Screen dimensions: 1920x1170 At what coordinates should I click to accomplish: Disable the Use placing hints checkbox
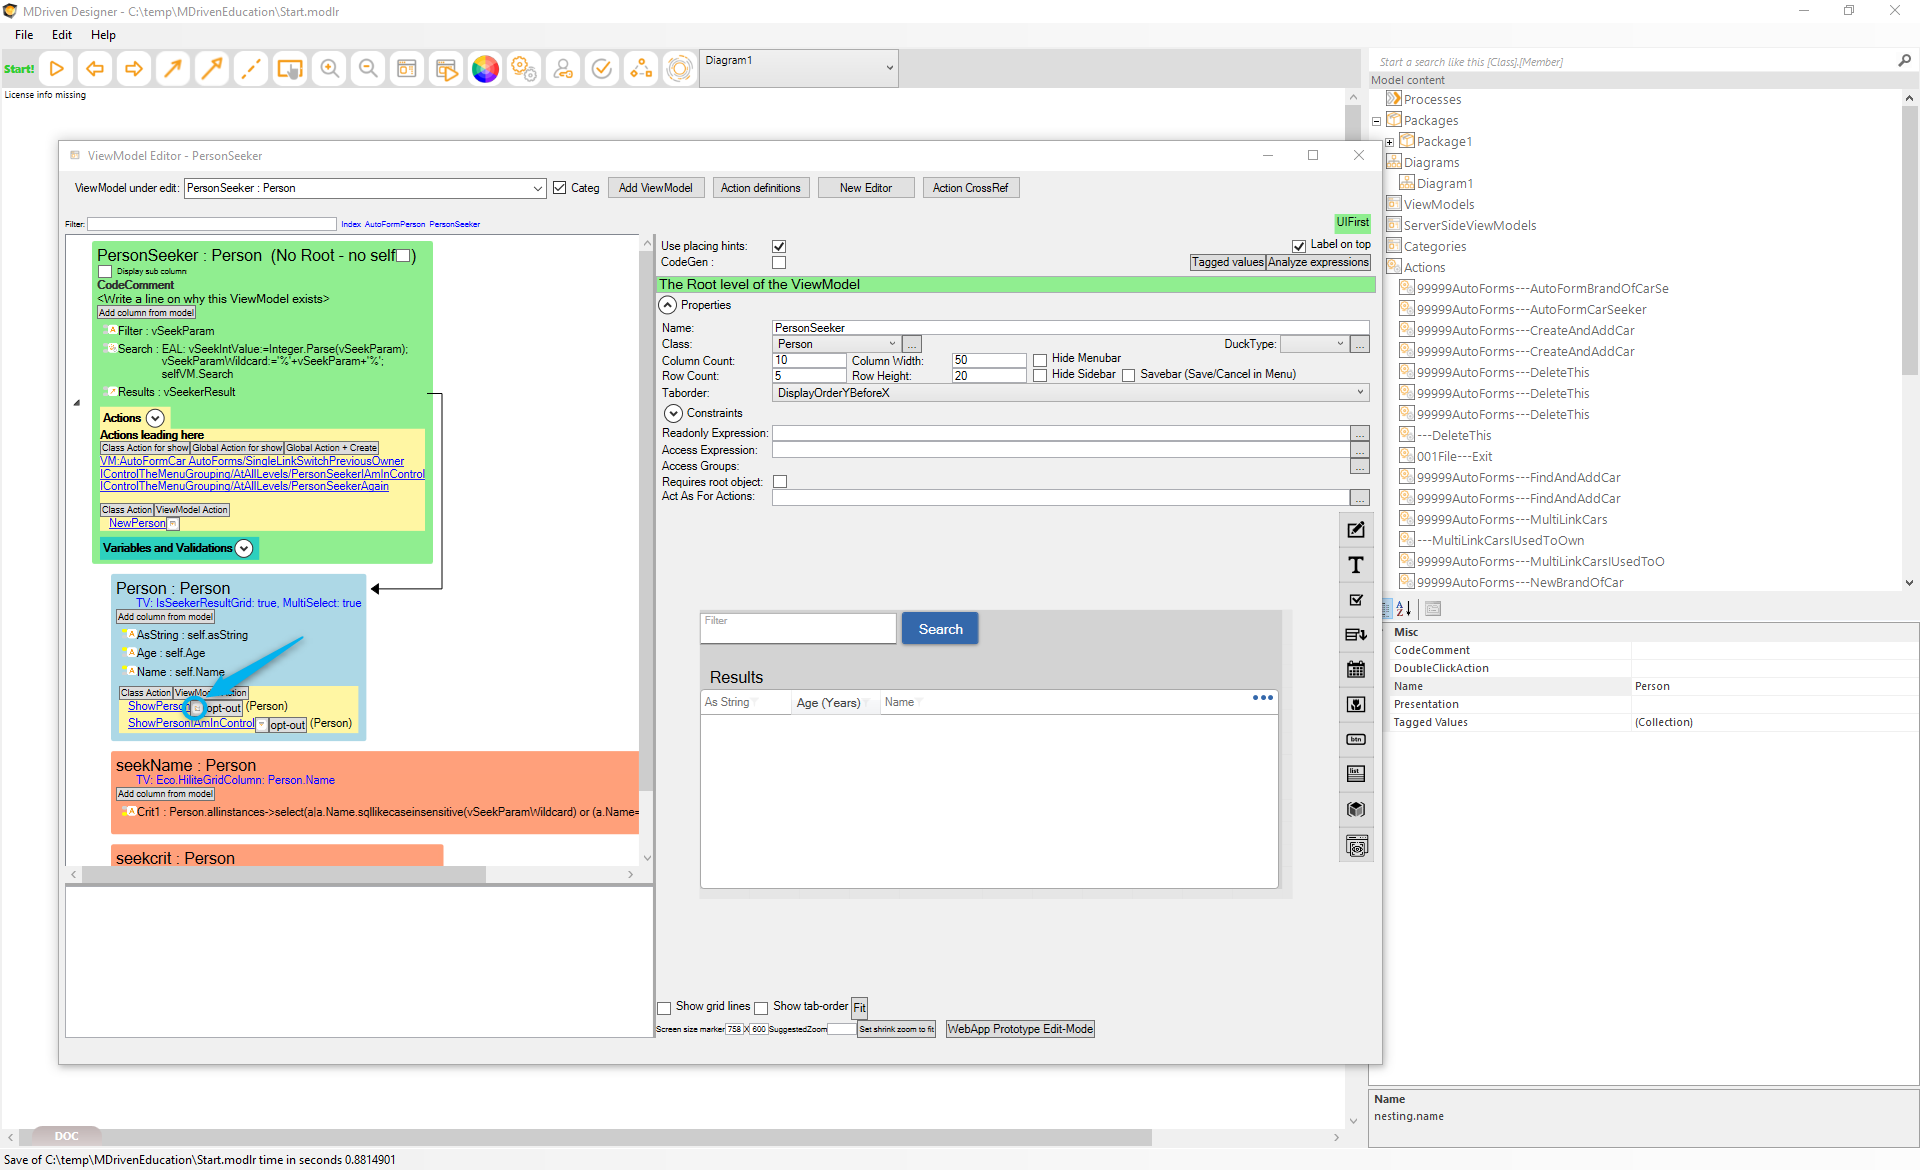(x=779, y=246)
